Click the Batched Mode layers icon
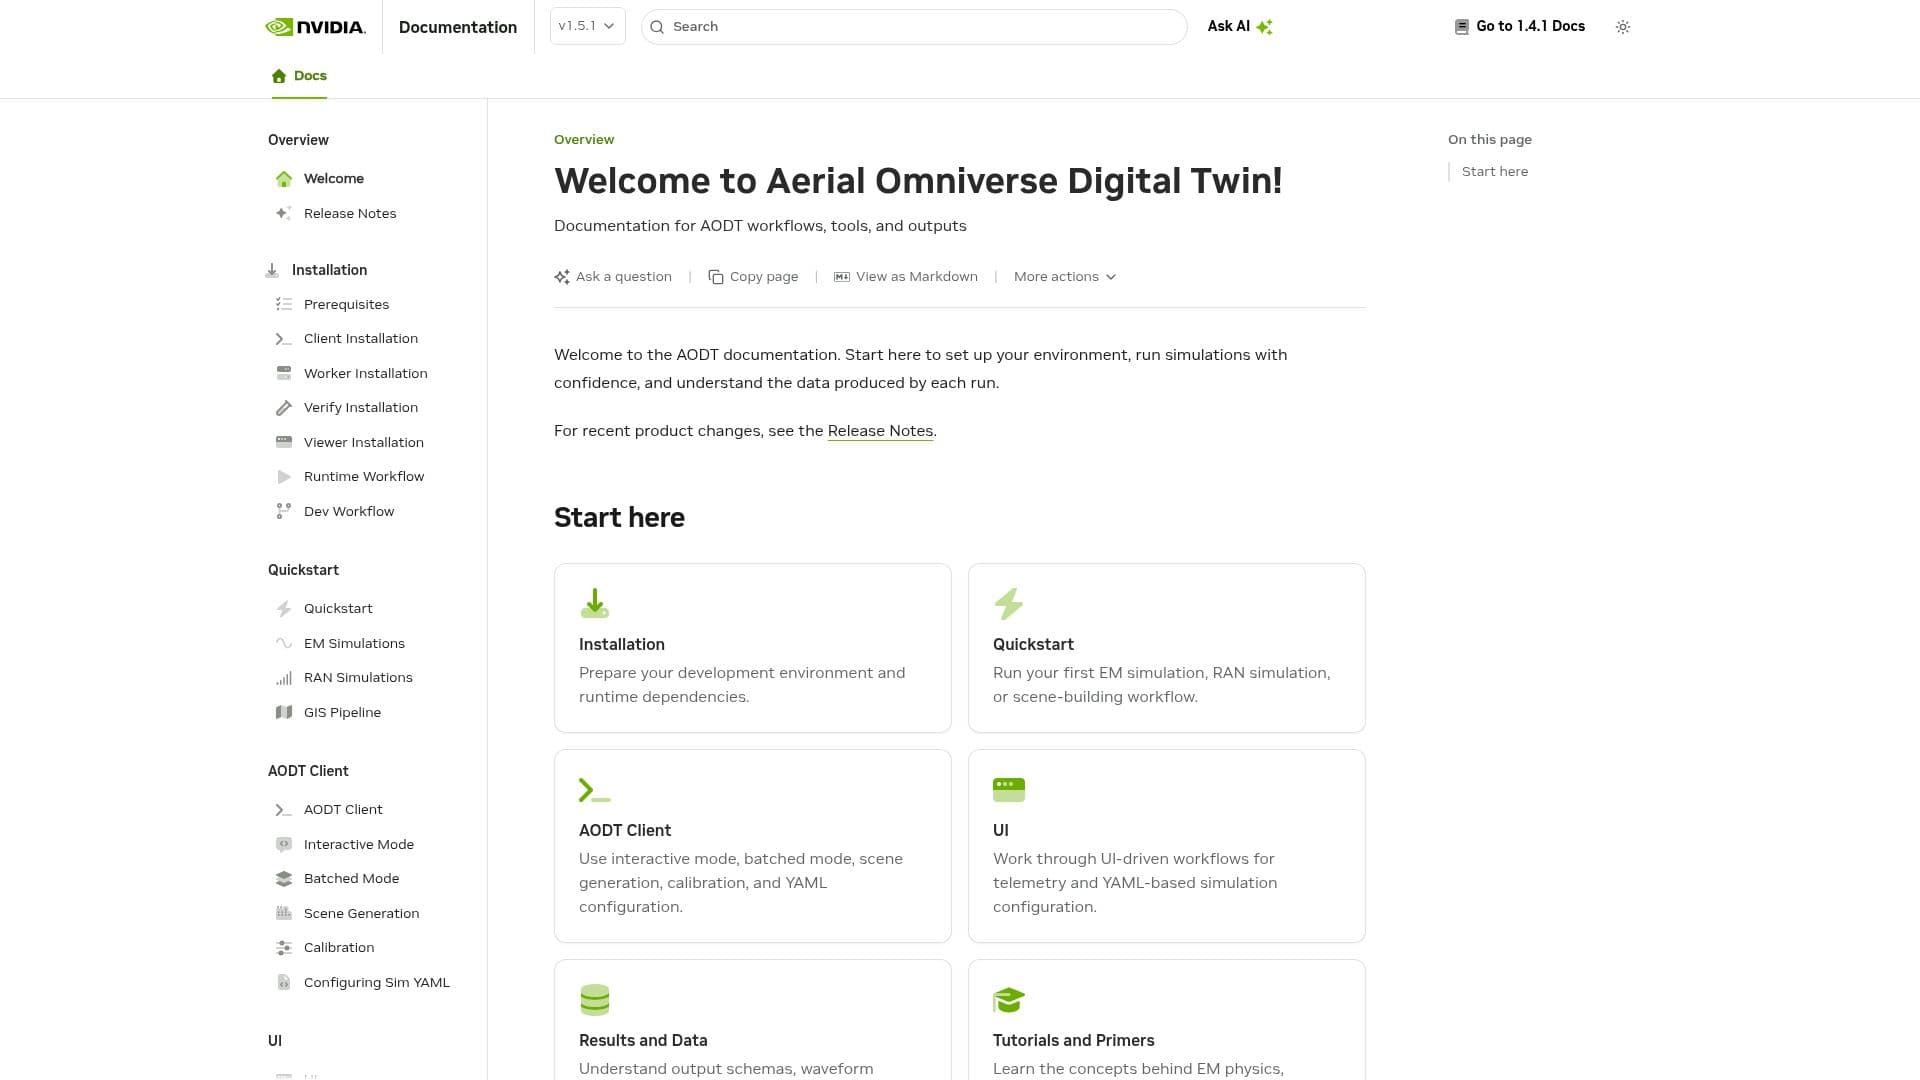The width and height of the screenshot is (1920, 1080). [x=284, y=879]
